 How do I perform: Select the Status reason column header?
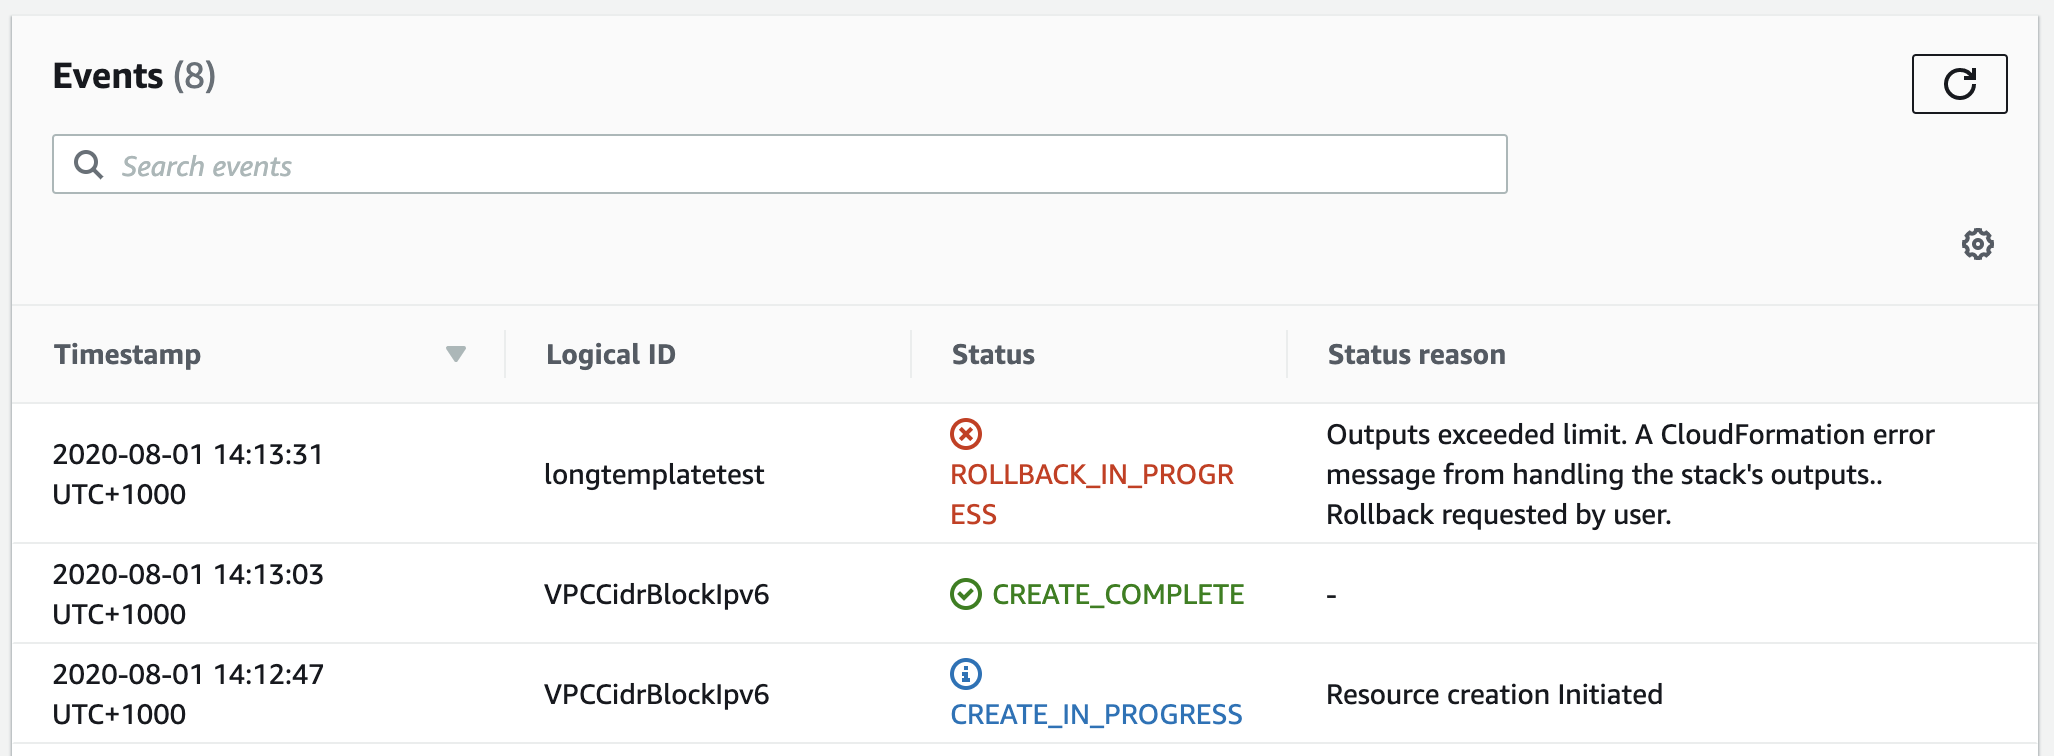[1416, 354]
